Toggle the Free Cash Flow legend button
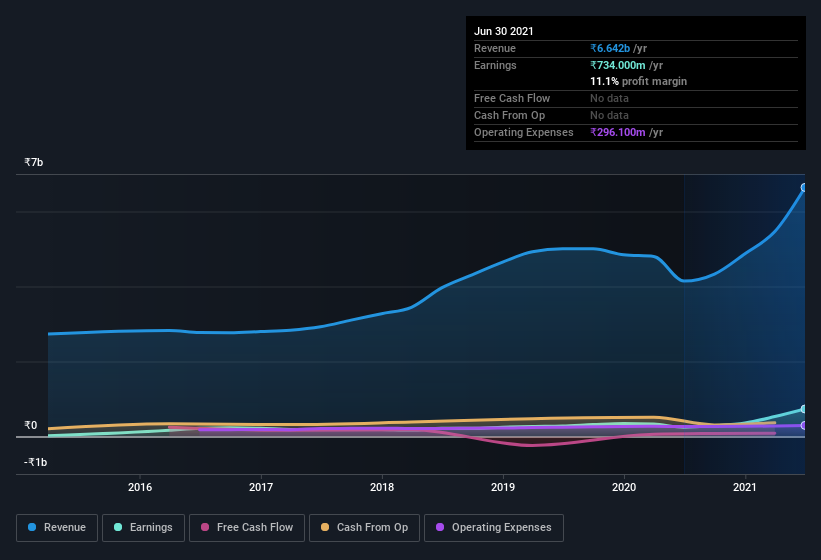This screenshot has width=821, height=560. pyautogui.click(x=247, y=528)
